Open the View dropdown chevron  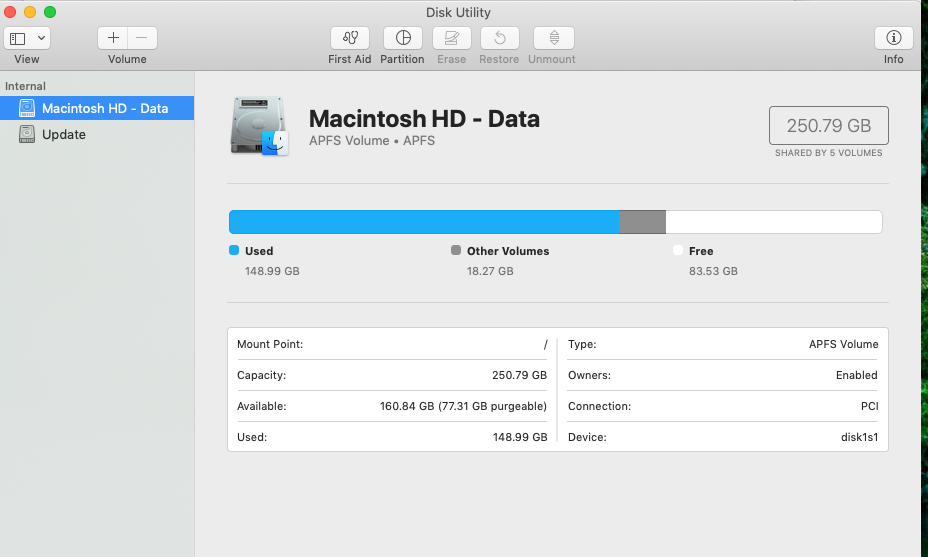(41, 38)
